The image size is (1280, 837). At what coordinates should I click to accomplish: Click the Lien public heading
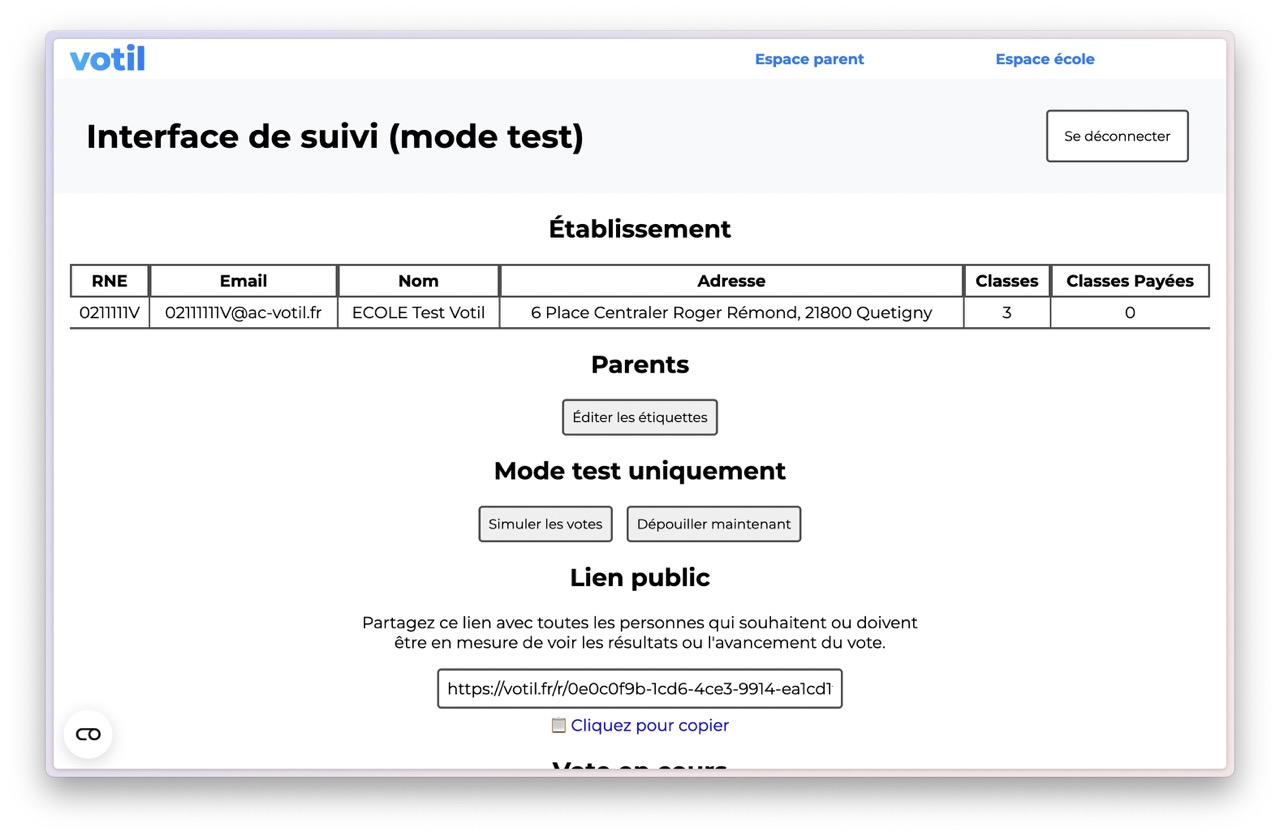click(x=639, y=577)
